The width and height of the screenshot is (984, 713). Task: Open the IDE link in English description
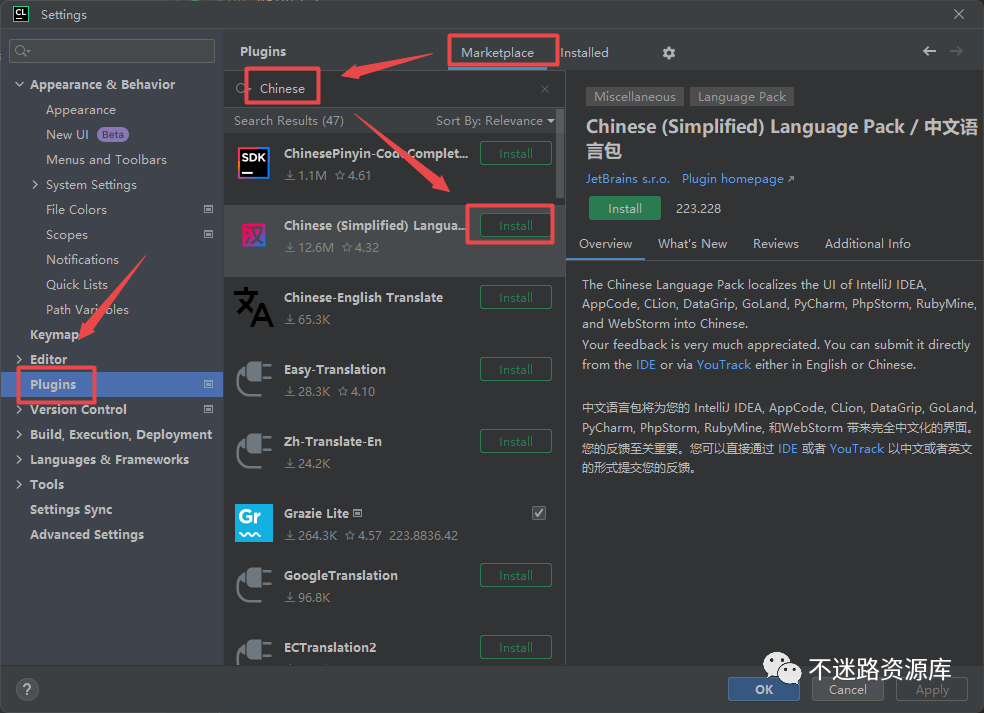tap(646, 365)
